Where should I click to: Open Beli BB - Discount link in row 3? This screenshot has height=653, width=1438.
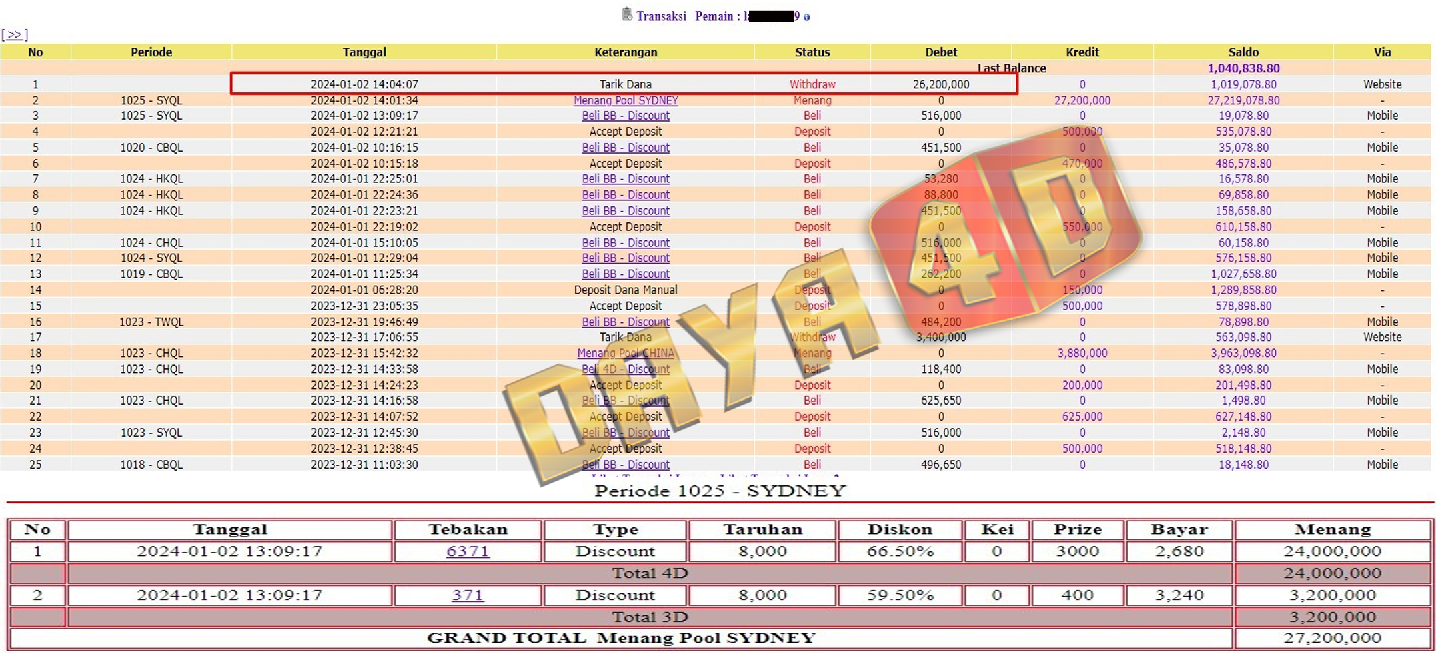[x=625, y=116]
